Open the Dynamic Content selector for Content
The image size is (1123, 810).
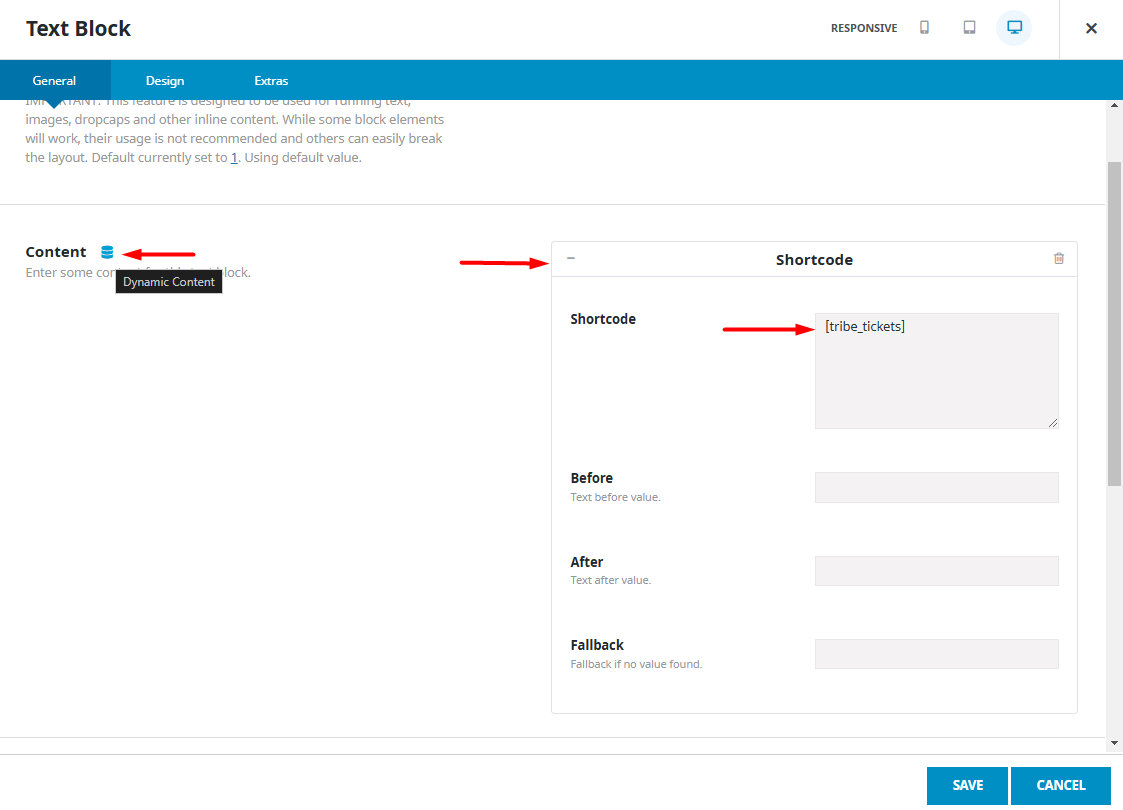tap(106, 252)
